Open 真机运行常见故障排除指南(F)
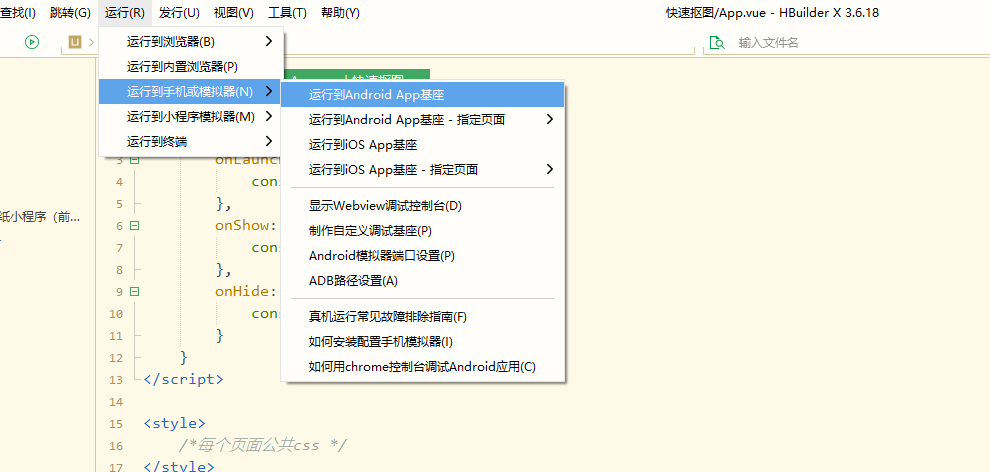 422,317
